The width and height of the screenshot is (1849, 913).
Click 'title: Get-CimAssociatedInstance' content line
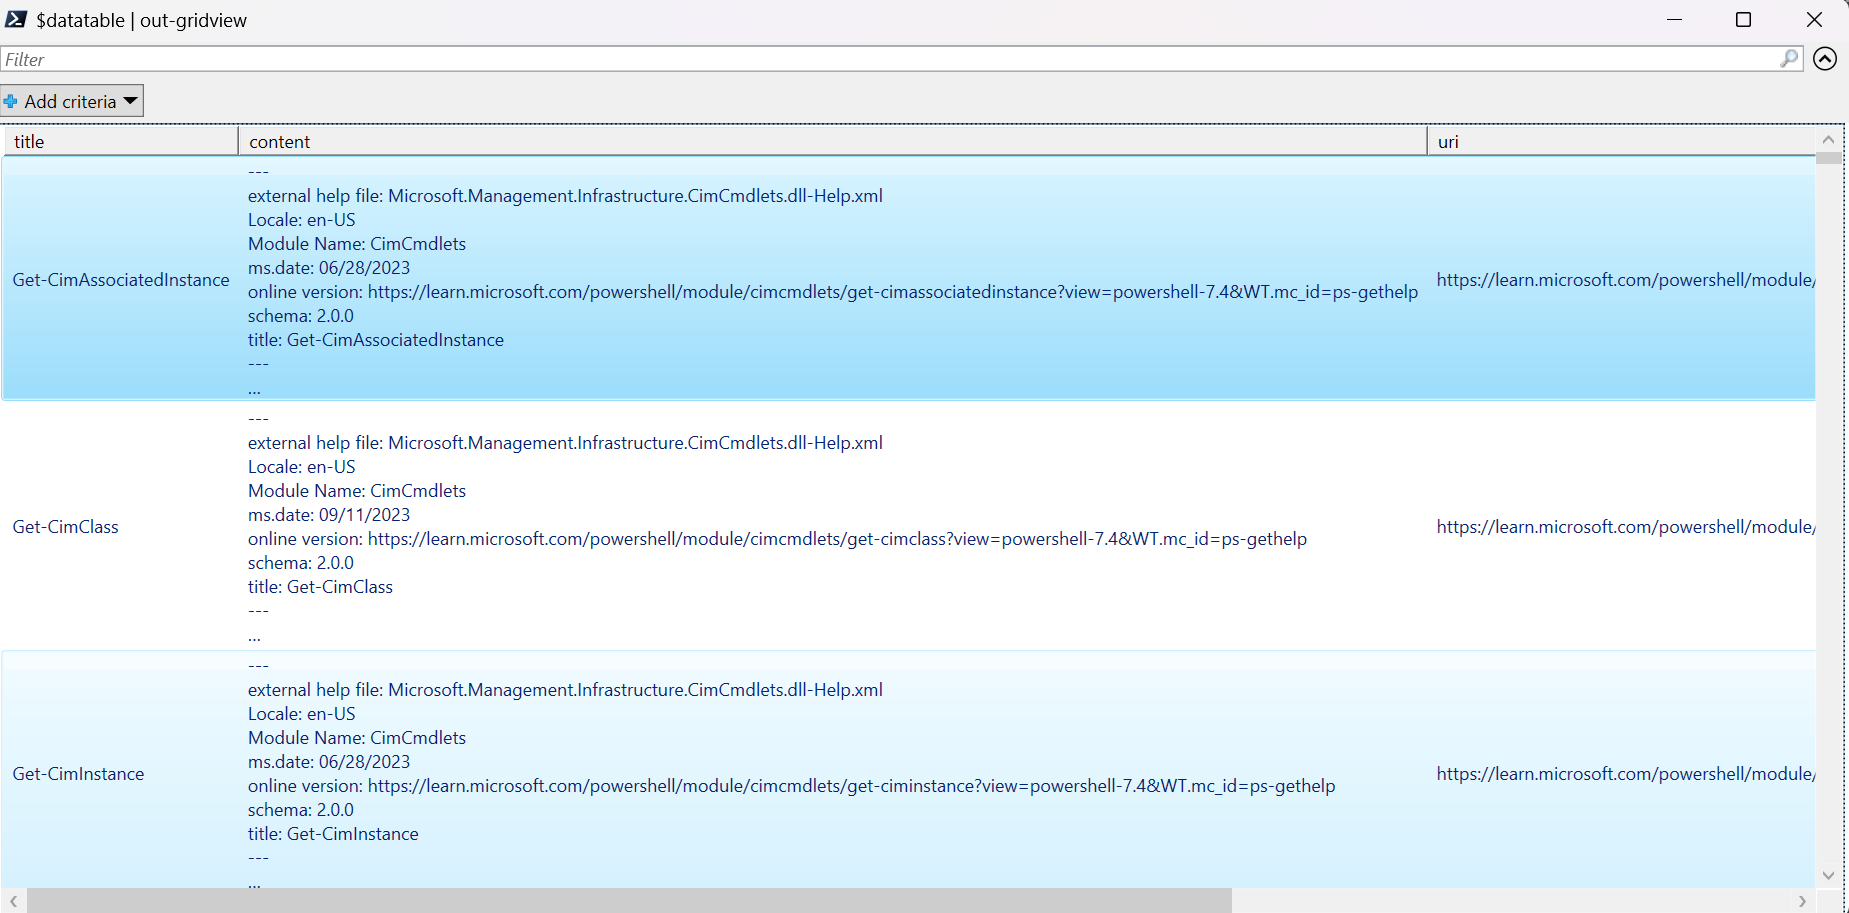tap(376, 340)
